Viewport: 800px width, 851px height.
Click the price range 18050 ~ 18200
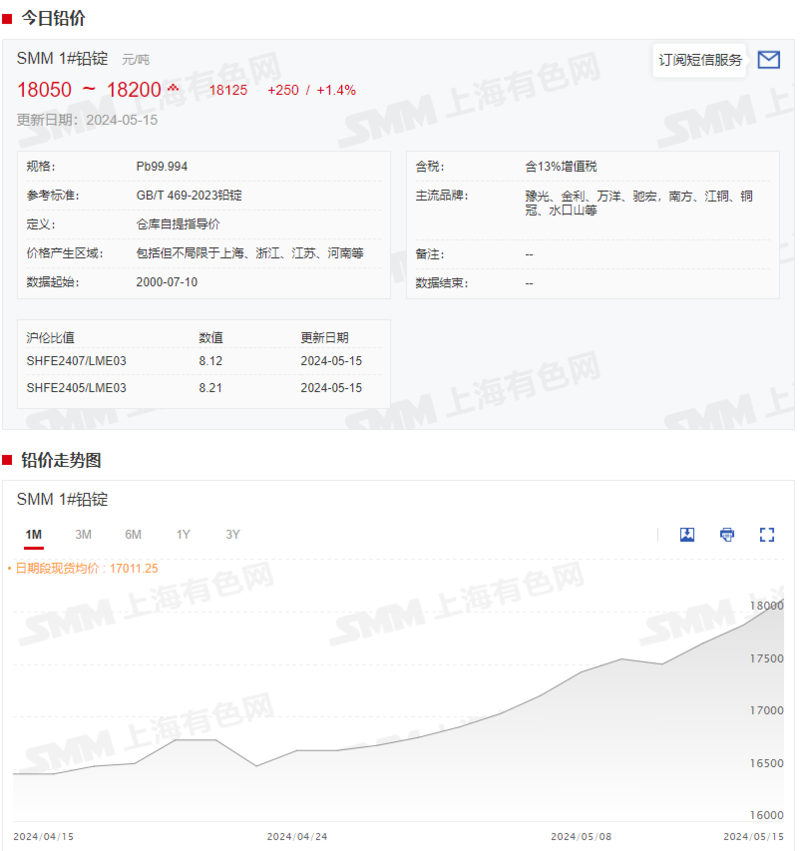coord(89,90)
